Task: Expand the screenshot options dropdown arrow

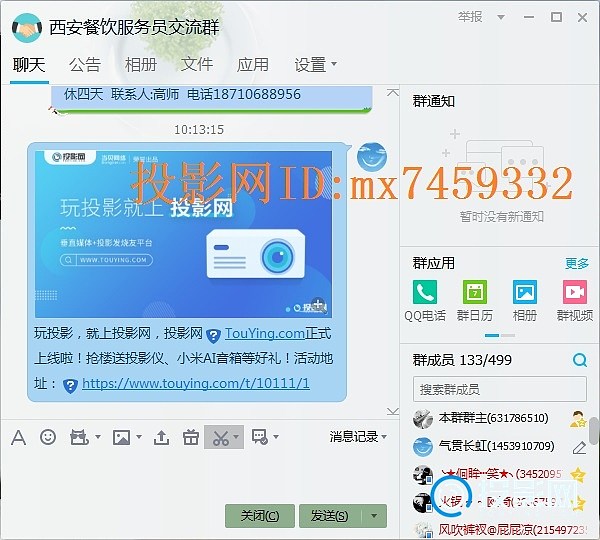Action: pyautogui.click(x=236, y=437)
